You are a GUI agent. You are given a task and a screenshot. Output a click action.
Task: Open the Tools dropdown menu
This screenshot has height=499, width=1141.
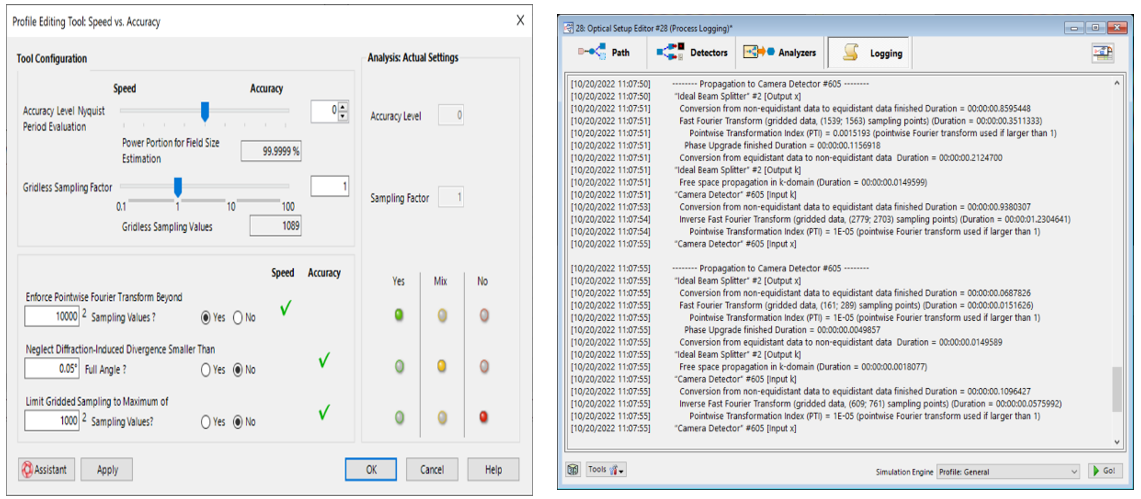606,470
